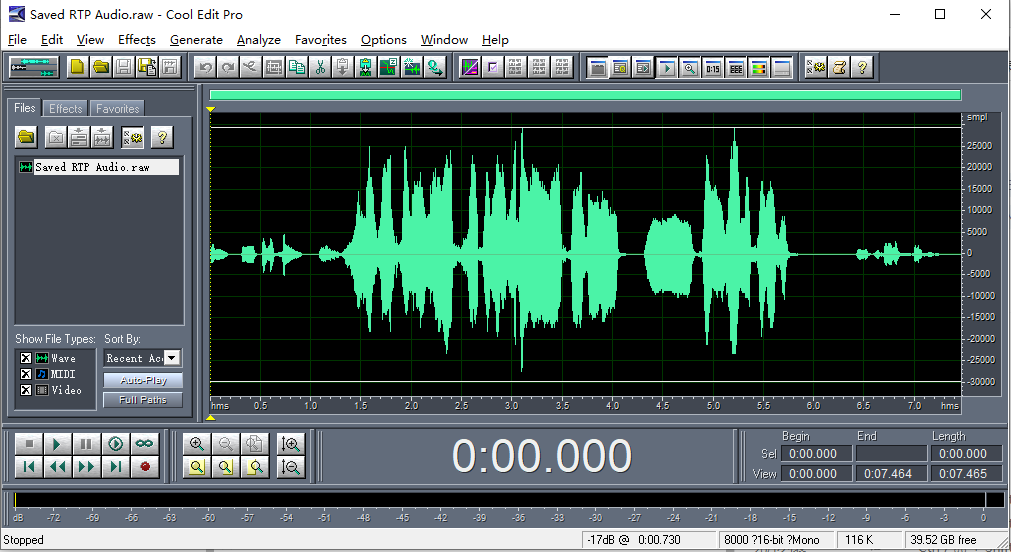Screen dimensions: 1011x552
Task: Click the Fast Forward double-arrow button
Action: point(86,466)
